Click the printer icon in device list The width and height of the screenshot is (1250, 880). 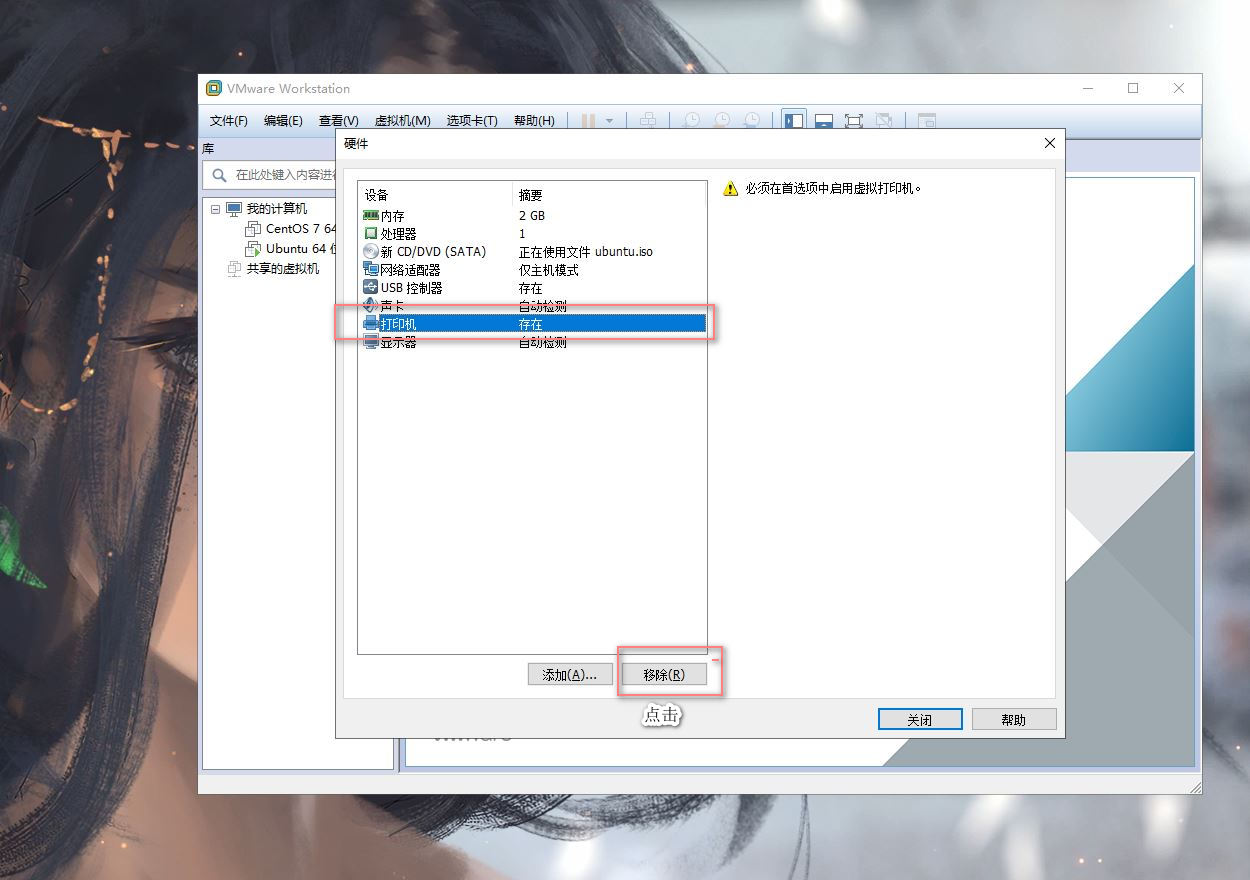371,324
